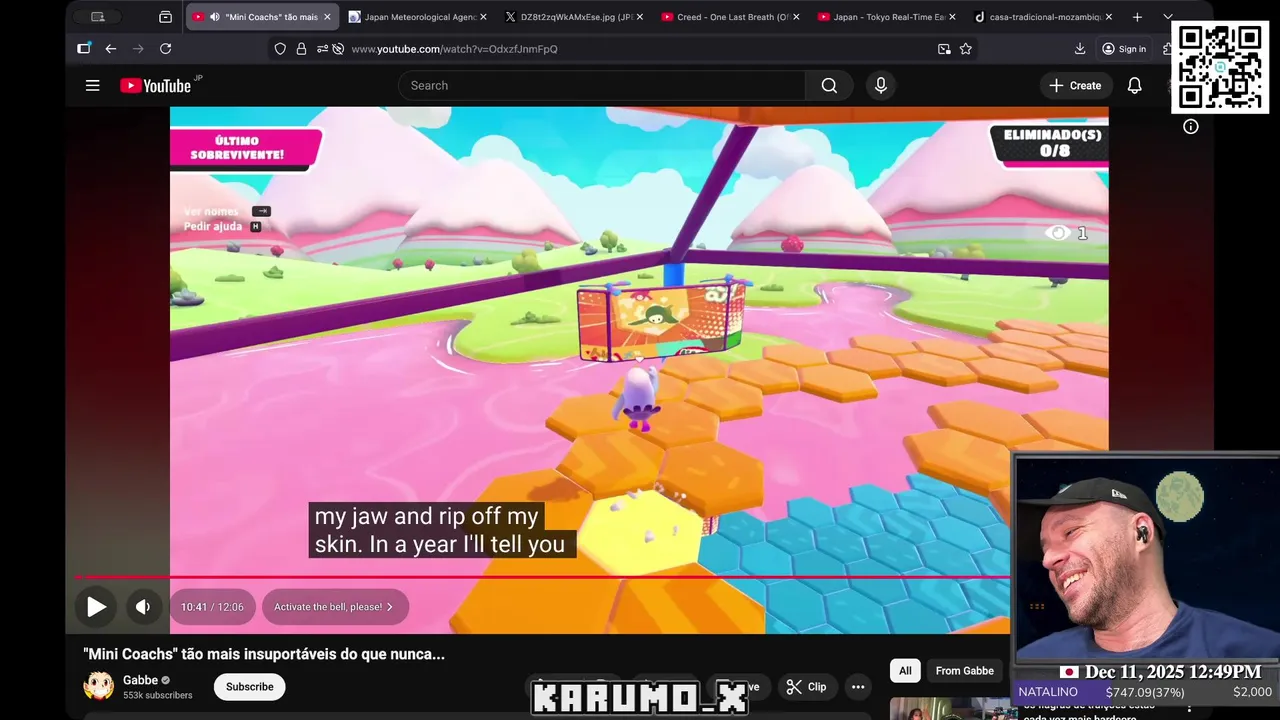Viewport: 1280px width, 720px height.
Task: Click the Clip button with scissors
Action: click(806, 687)
